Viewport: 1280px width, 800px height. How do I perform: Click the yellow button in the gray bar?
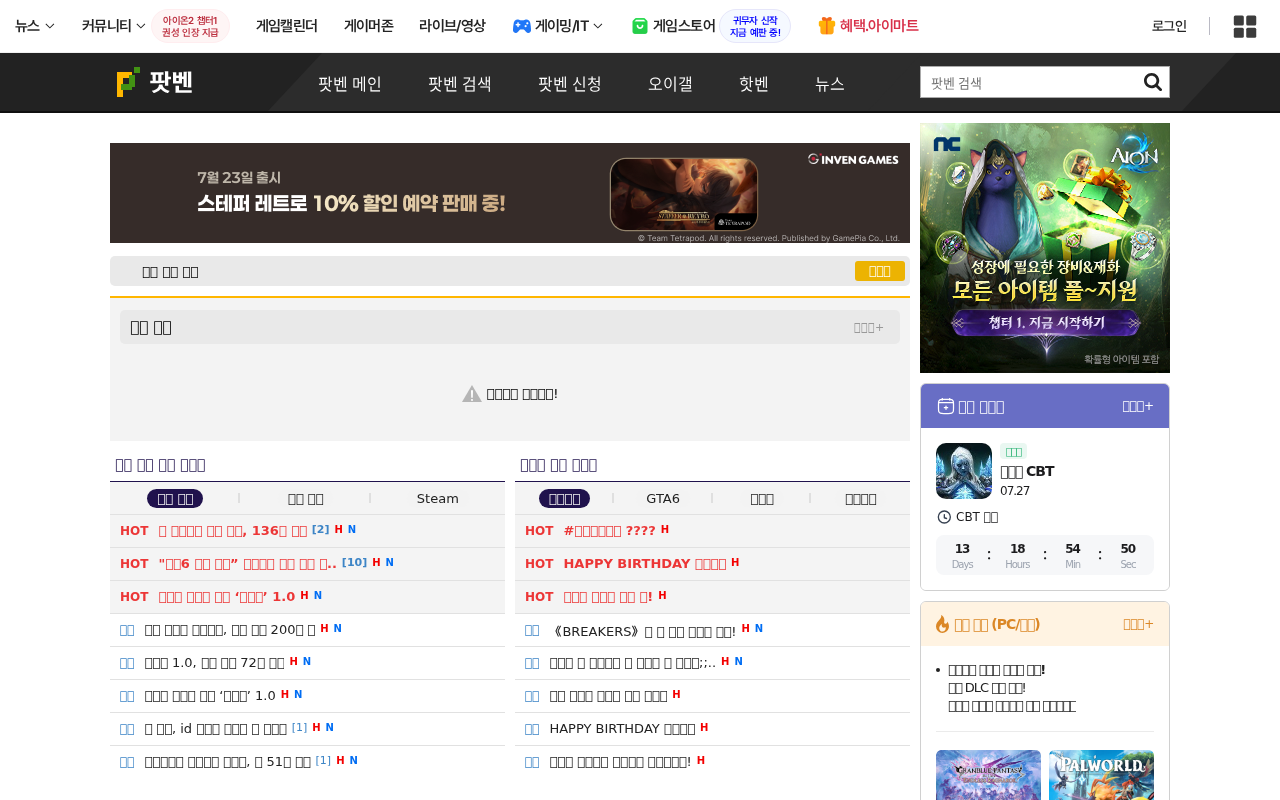tap(880, 271)
